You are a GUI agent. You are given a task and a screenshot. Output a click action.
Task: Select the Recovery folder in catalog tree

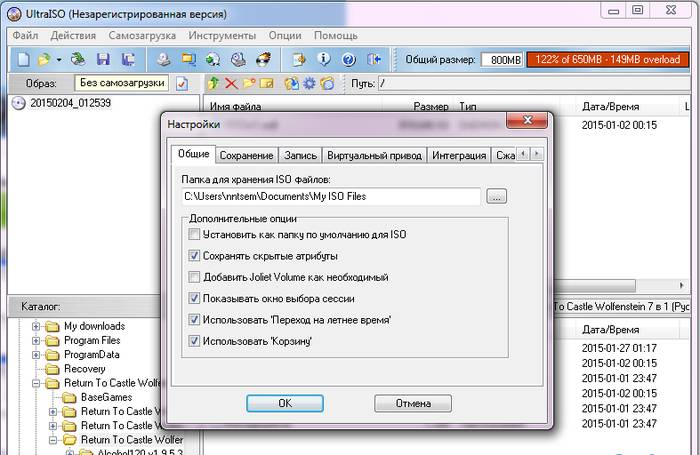point(84,369)
